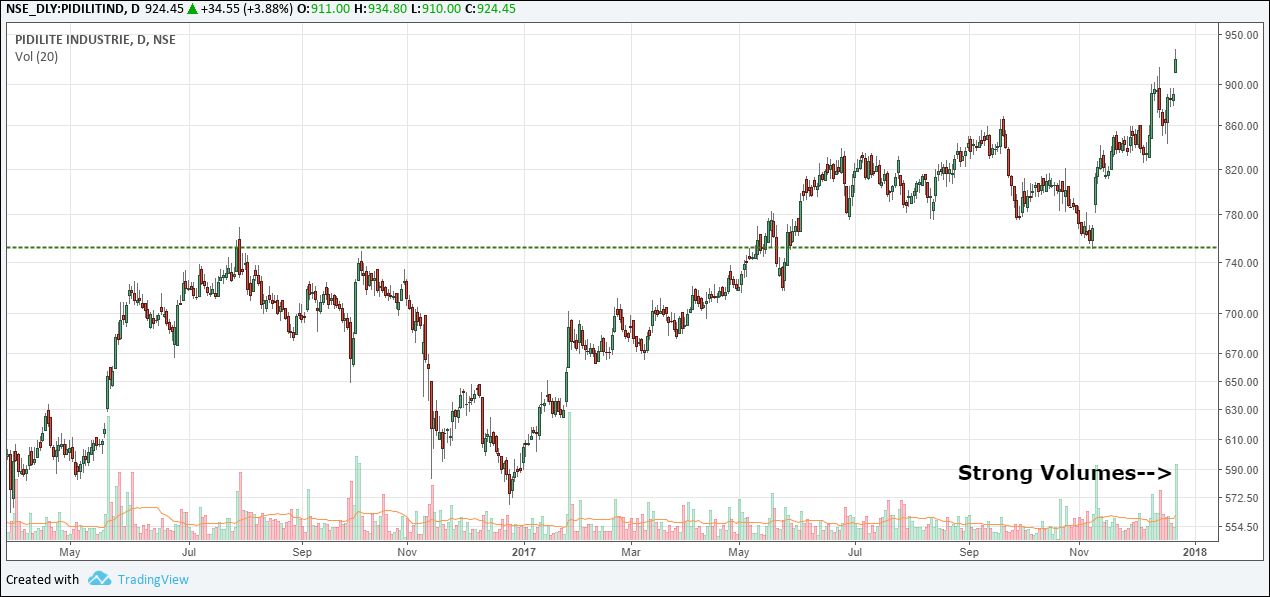
Task: Click the 572.50 price axis label
Action: coord(1240,498)
